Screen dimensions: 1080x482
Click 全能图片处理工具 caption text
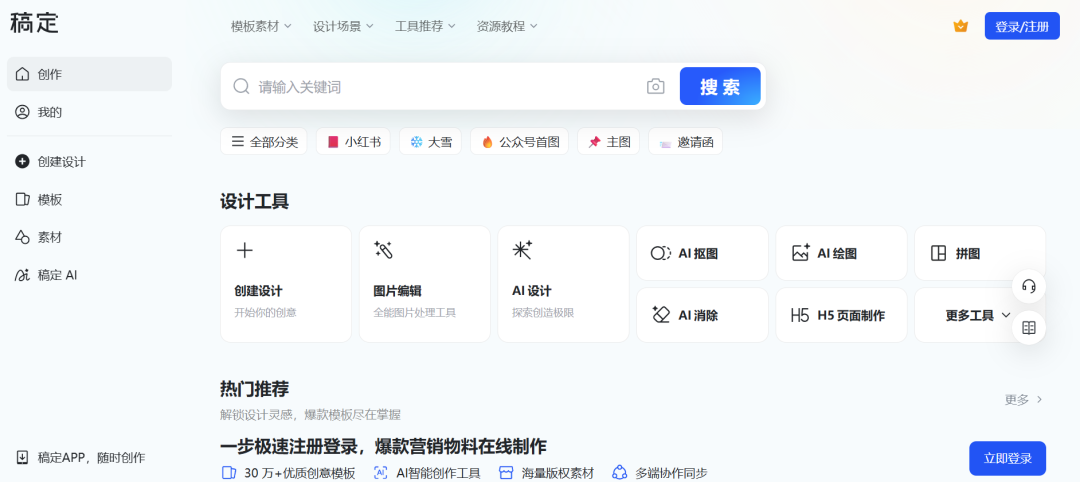pos(415,313)
